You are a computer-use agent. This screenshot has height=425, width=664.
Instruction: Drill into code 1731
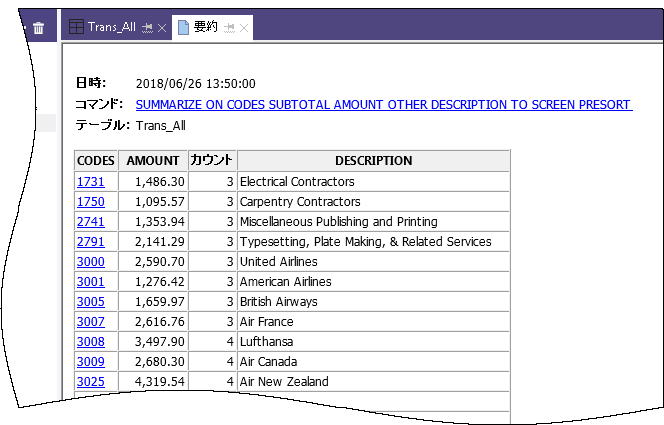(89, 182)
